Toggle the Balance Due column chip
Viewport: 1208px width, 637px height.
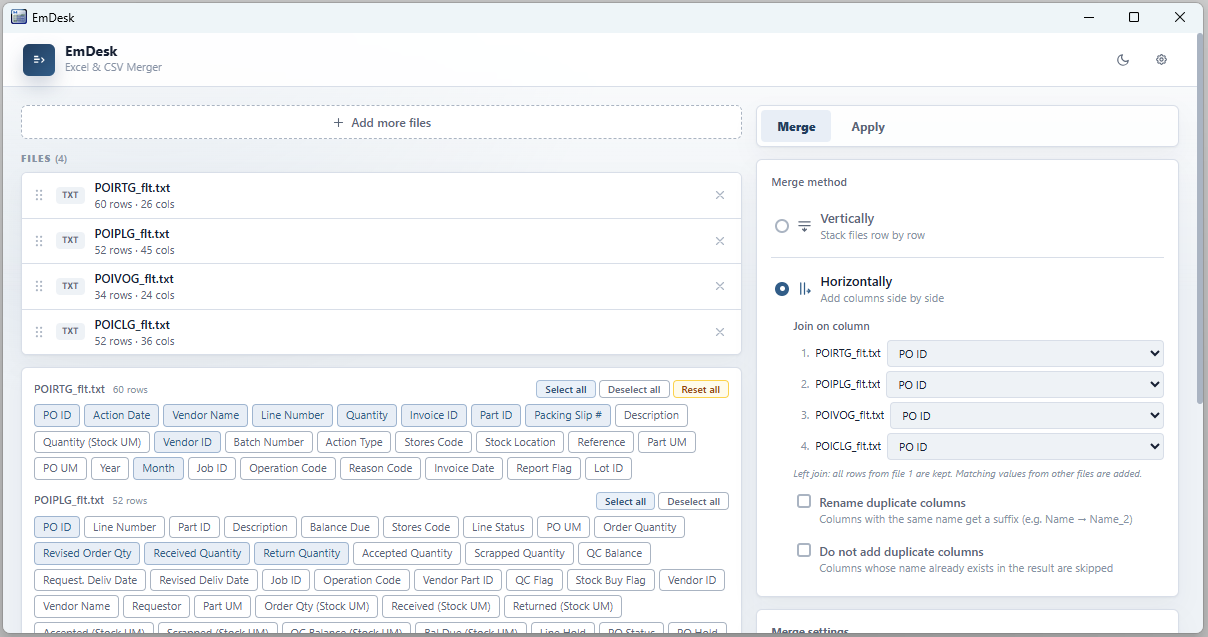(x=340, y=527)
